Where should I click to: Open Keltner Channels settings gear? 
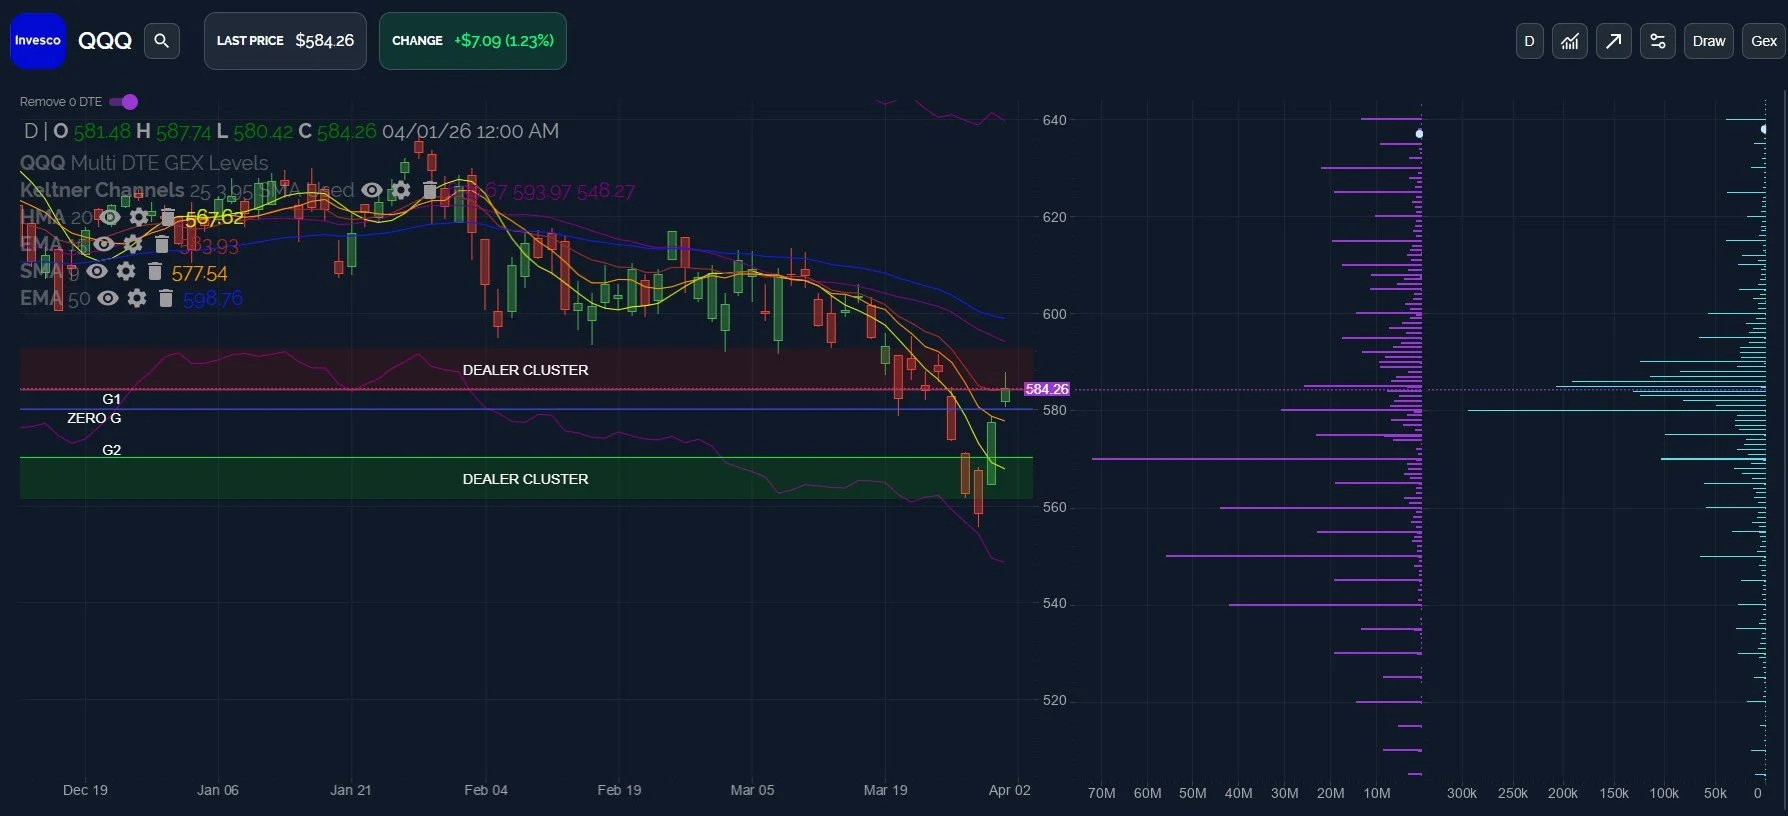click(401, 190)
